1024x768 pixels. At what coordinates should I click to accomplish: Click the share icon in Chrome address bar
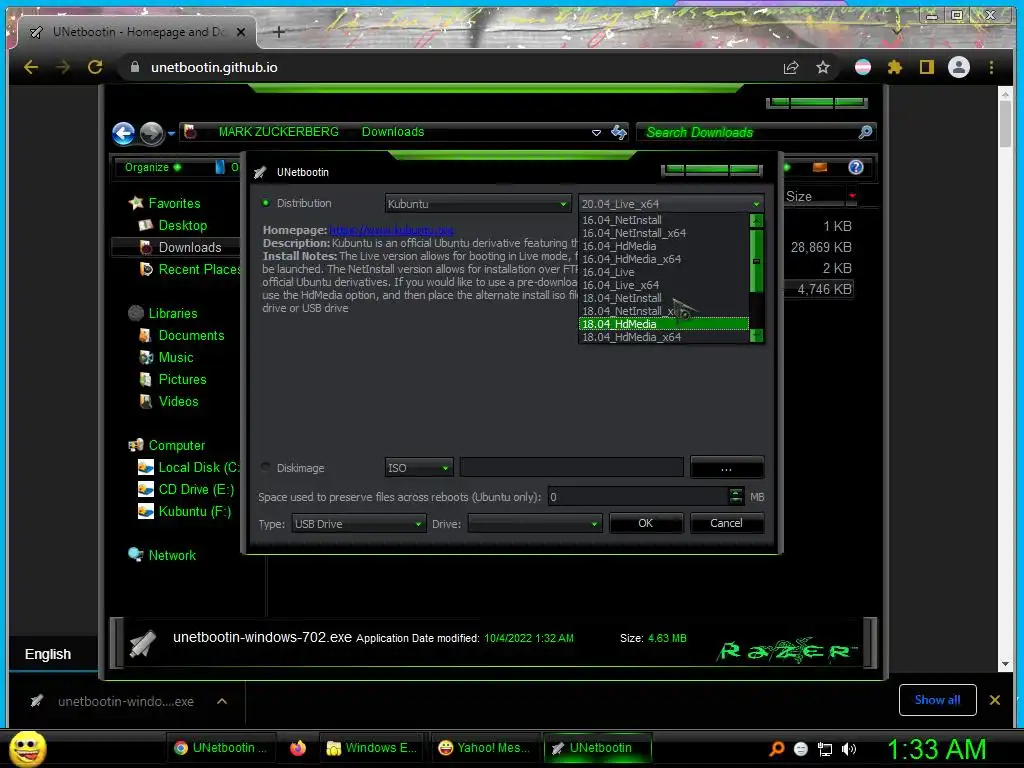click(x=791, y=67)
